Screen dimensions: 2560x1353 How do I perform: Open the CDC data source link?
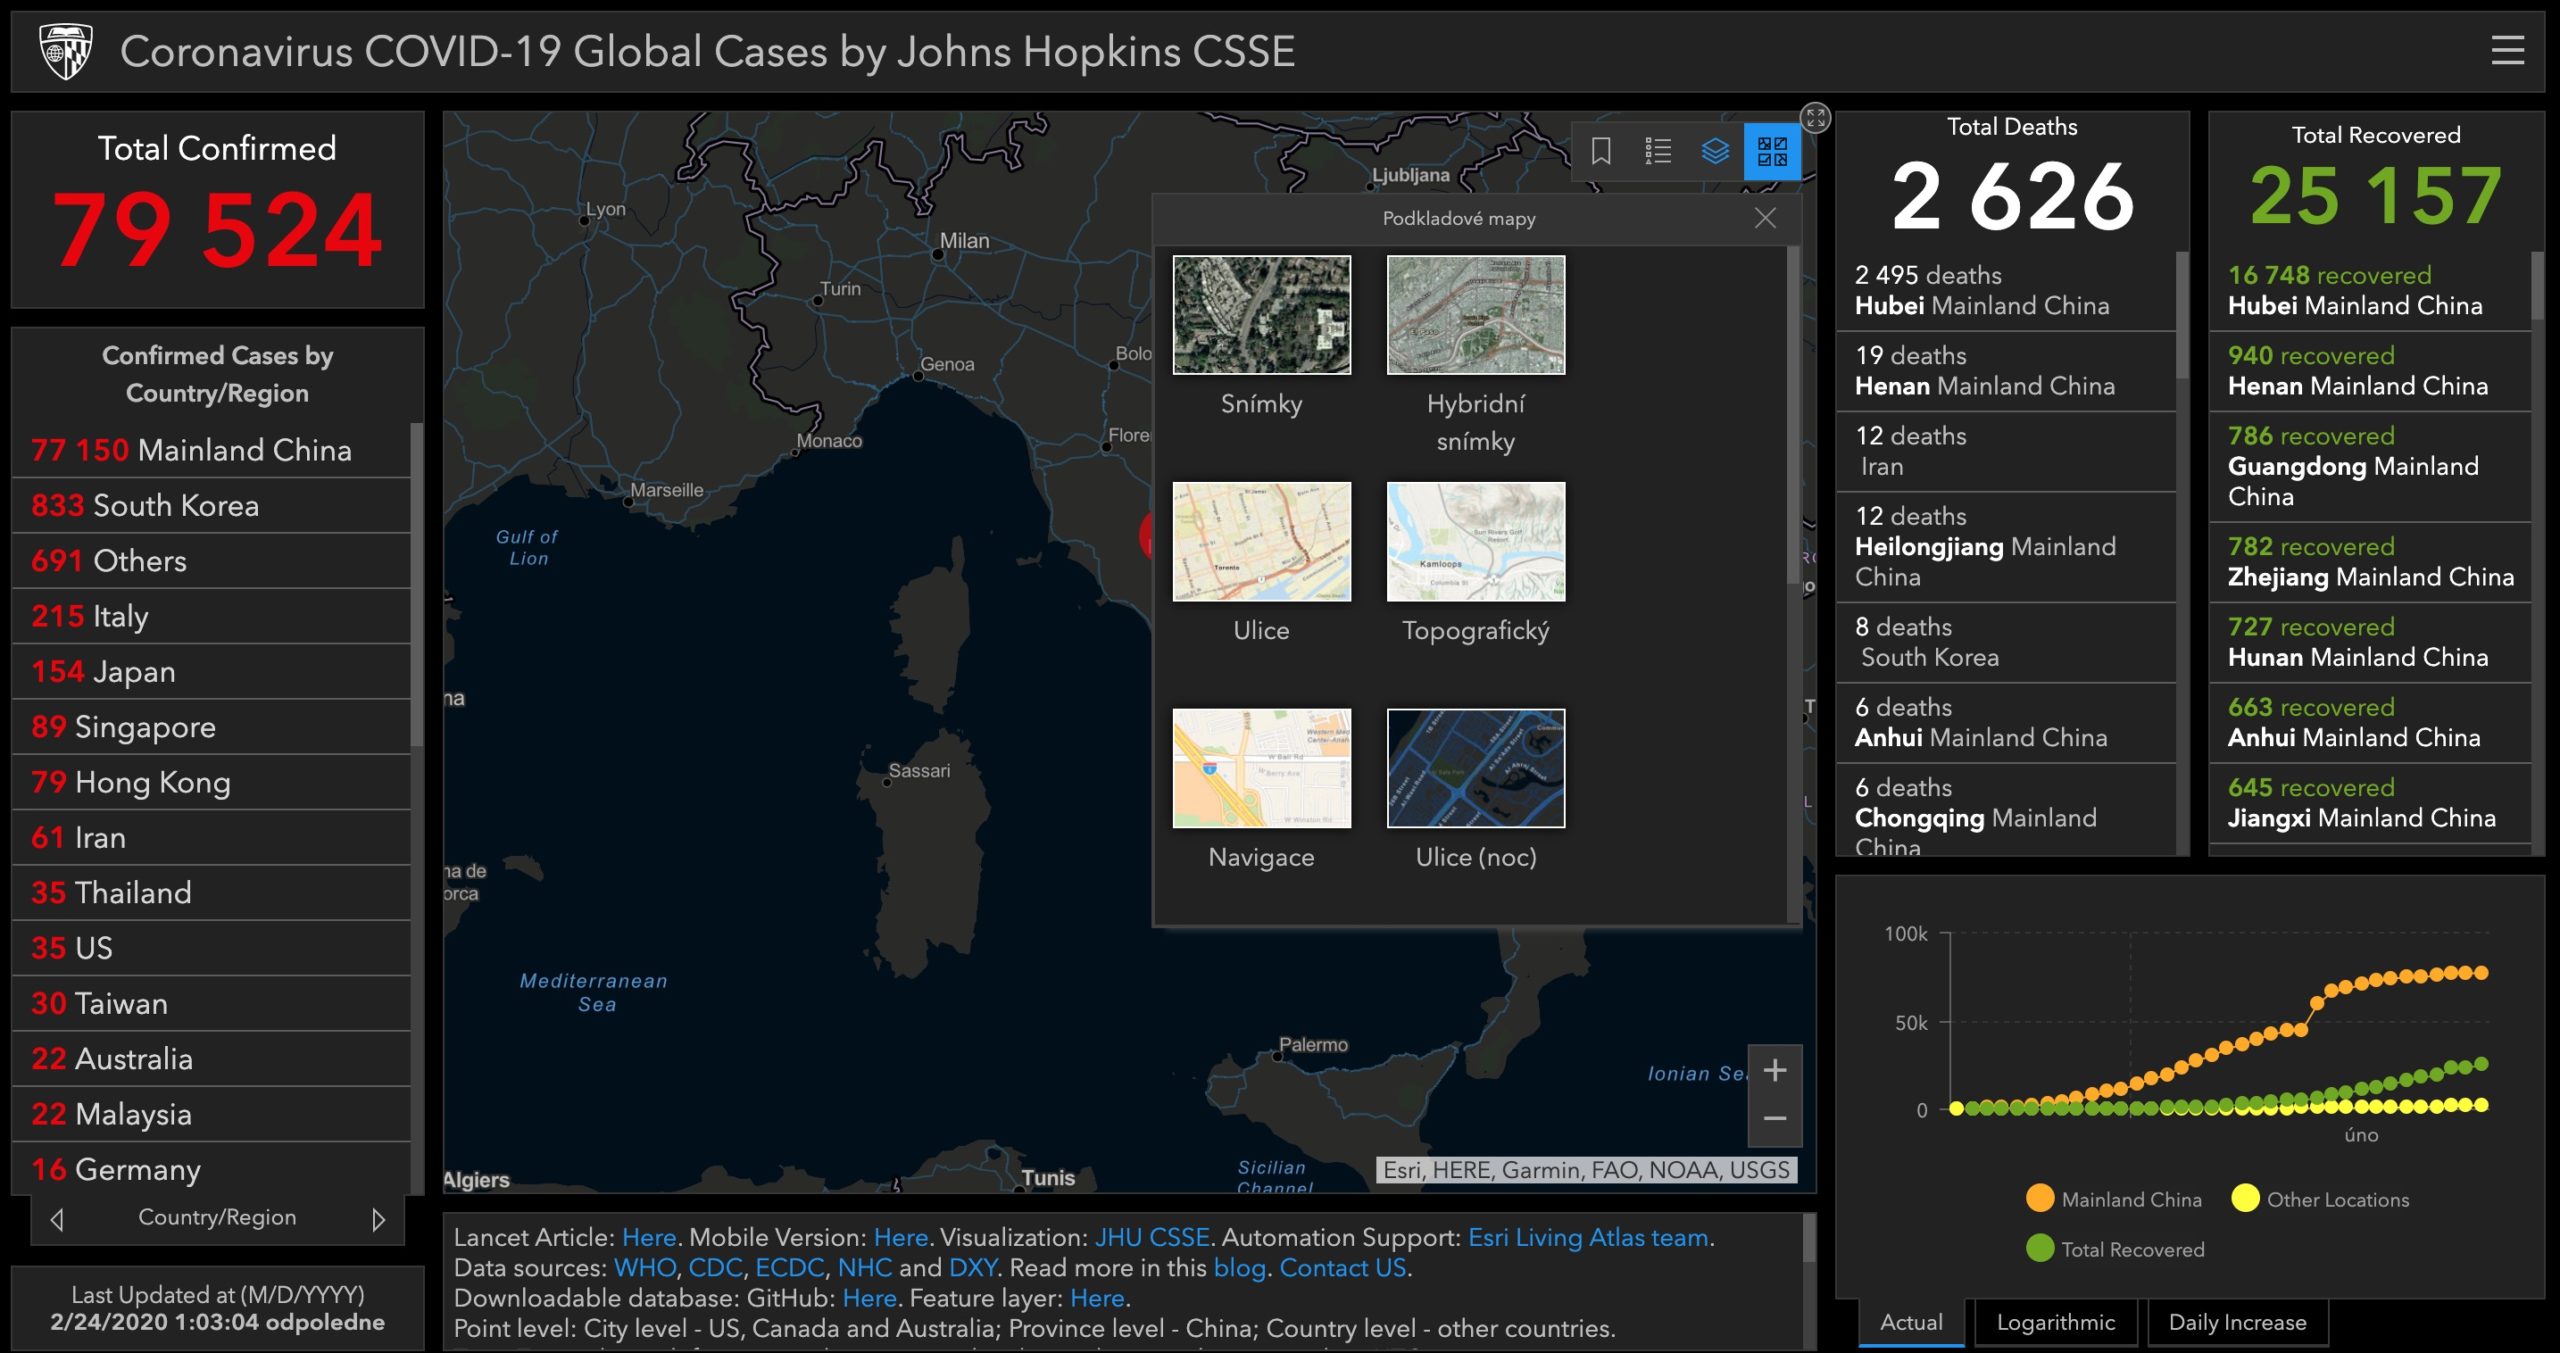pyautogui.click(x=715, y=1268)
